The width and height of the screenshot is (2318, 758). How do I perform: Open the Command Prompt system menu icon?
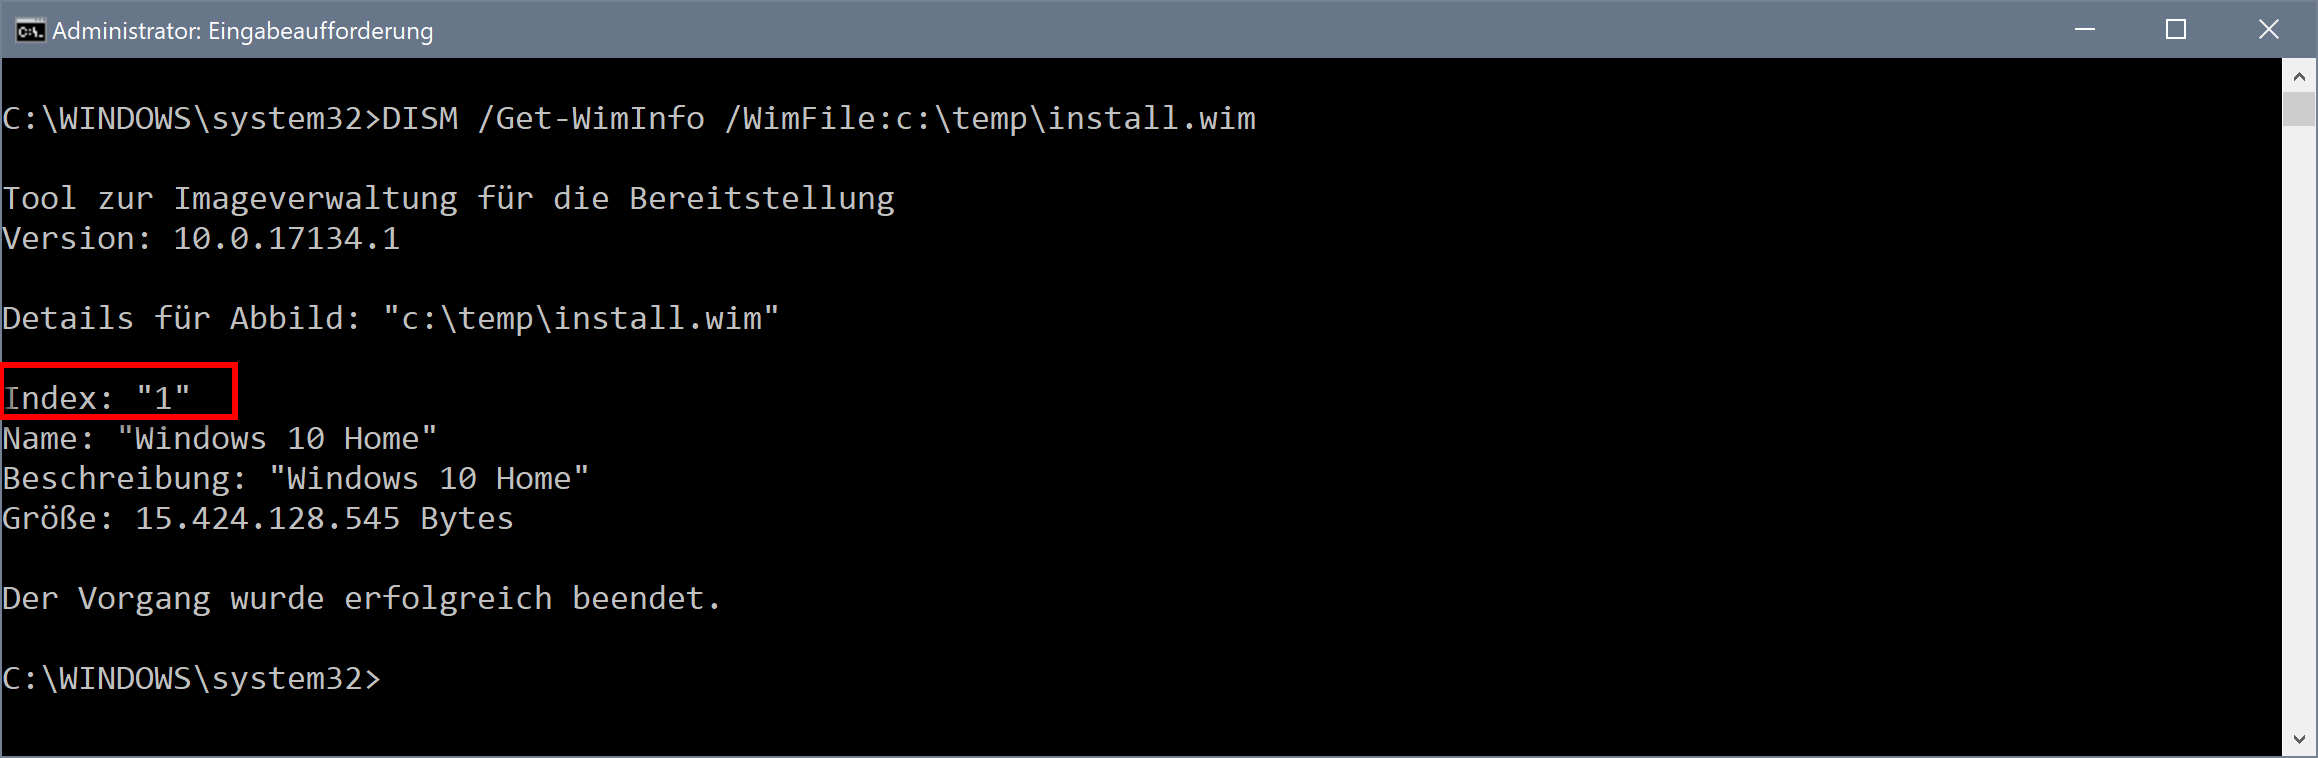pyautogui.click(x=29, y=31)
